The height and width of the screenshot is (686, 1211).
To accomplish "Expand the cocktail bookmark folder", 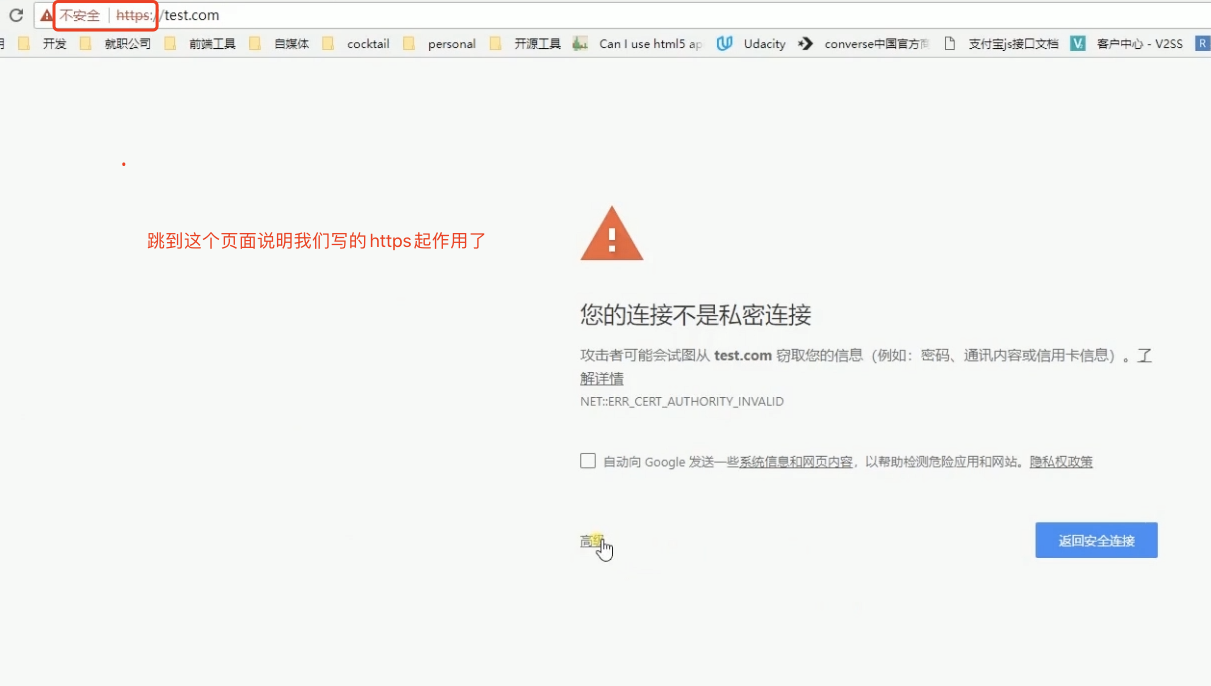I will [x=356, y=44].
